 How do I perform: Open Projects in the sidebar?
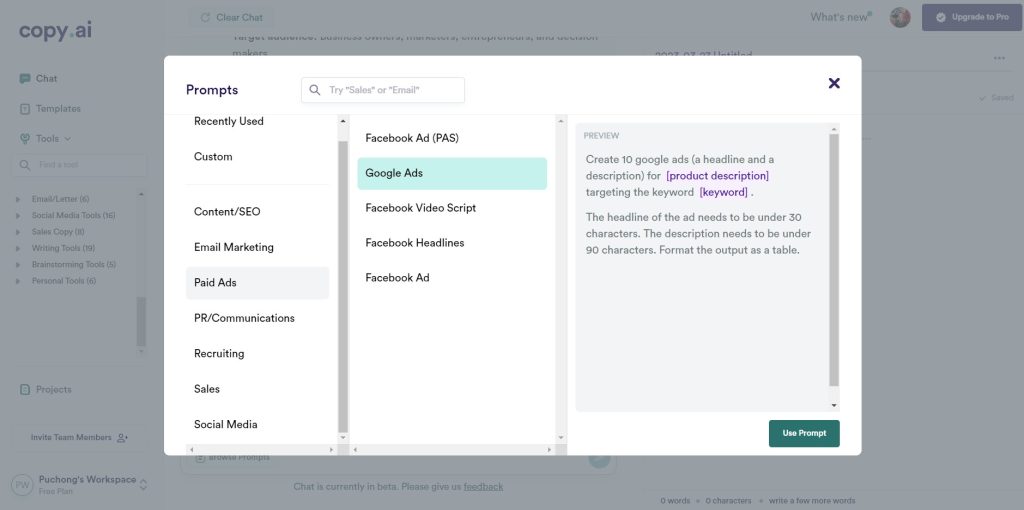tap(46, 390)
